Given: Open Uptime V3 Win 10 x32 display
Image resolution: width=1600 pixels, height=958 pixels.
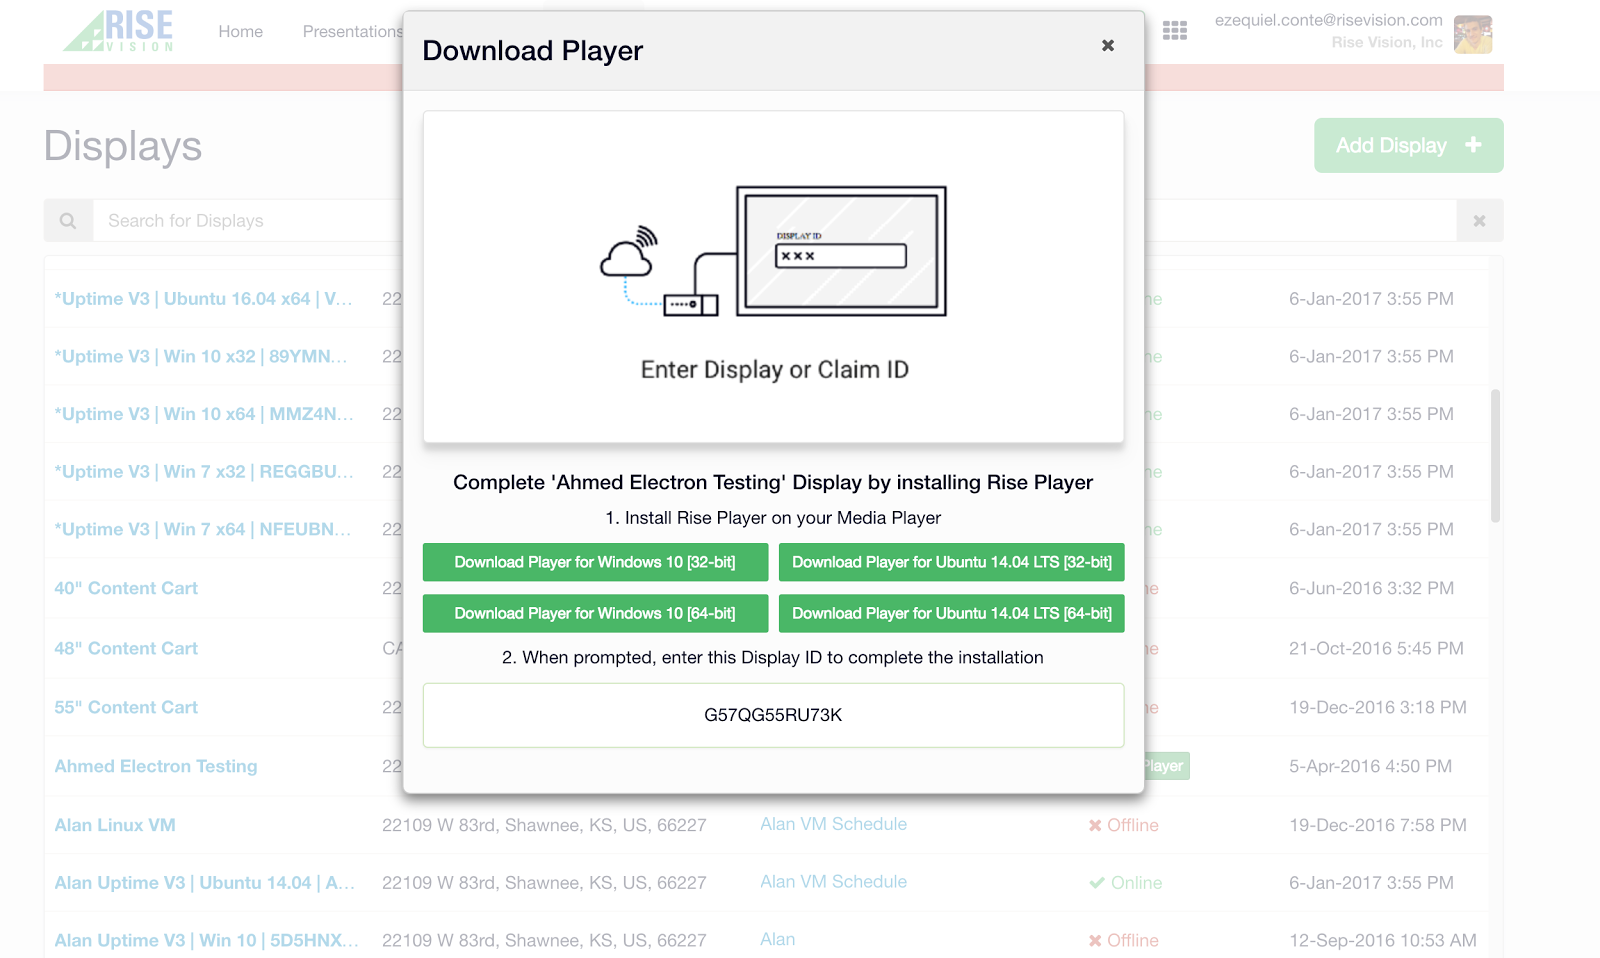Looking at the screenshot, I should tap(201, 357).
